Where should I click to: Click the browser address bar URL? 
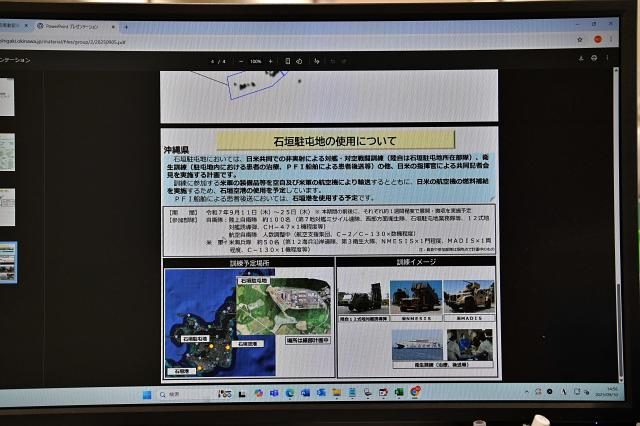pyautogui.click(x=60, y=43)
